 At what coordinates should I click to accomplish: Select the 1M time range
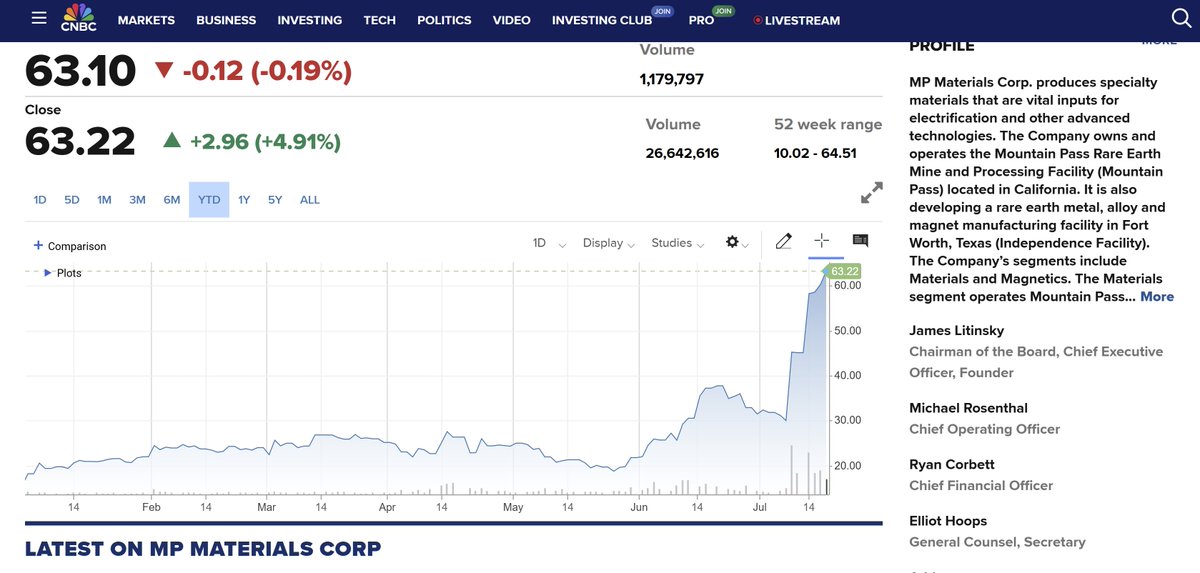click(x=104, y=200)
